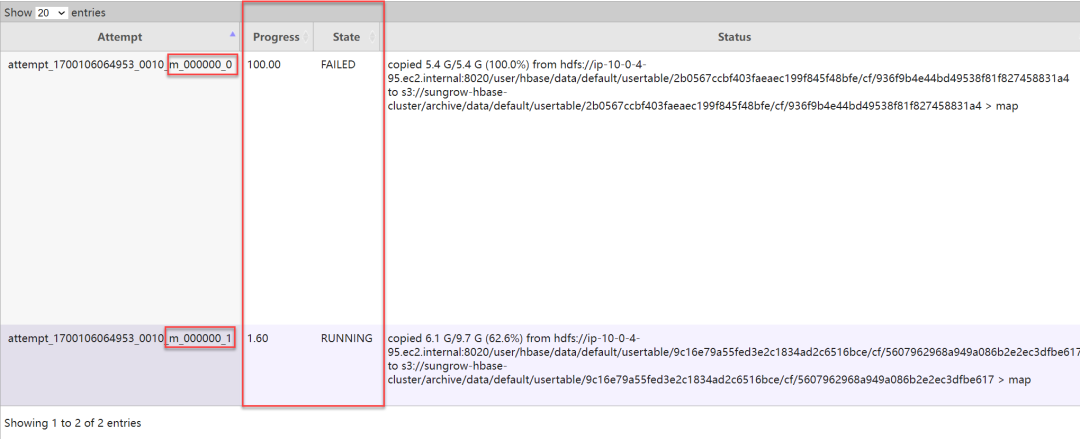
Task: Open the Show entries count dropdown
Action: pos(52,12)
